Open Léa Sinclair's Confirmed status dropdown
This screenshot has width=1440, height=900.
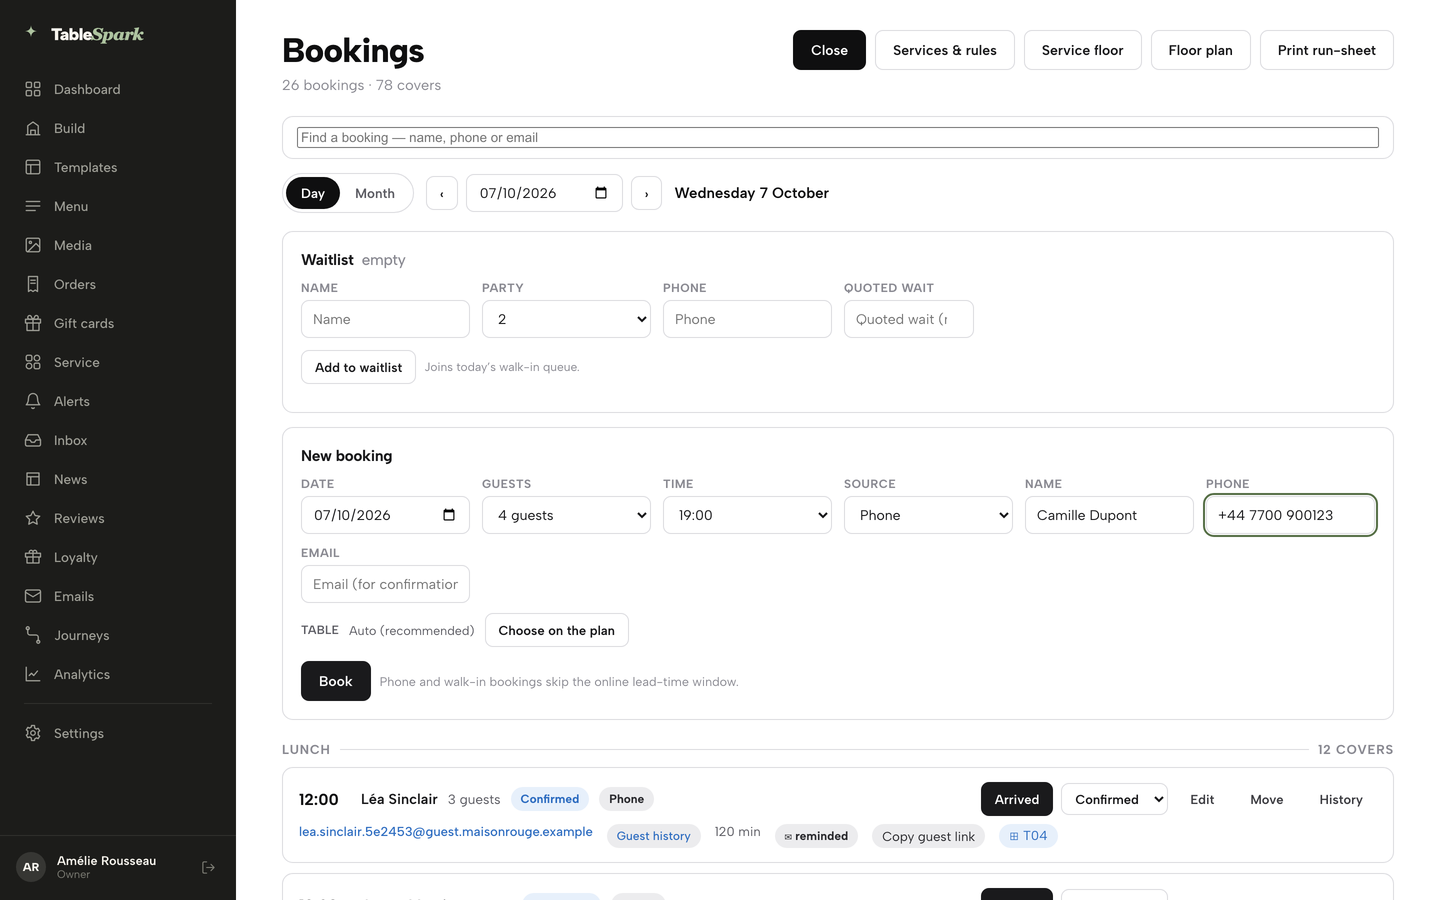[1114, 799]
